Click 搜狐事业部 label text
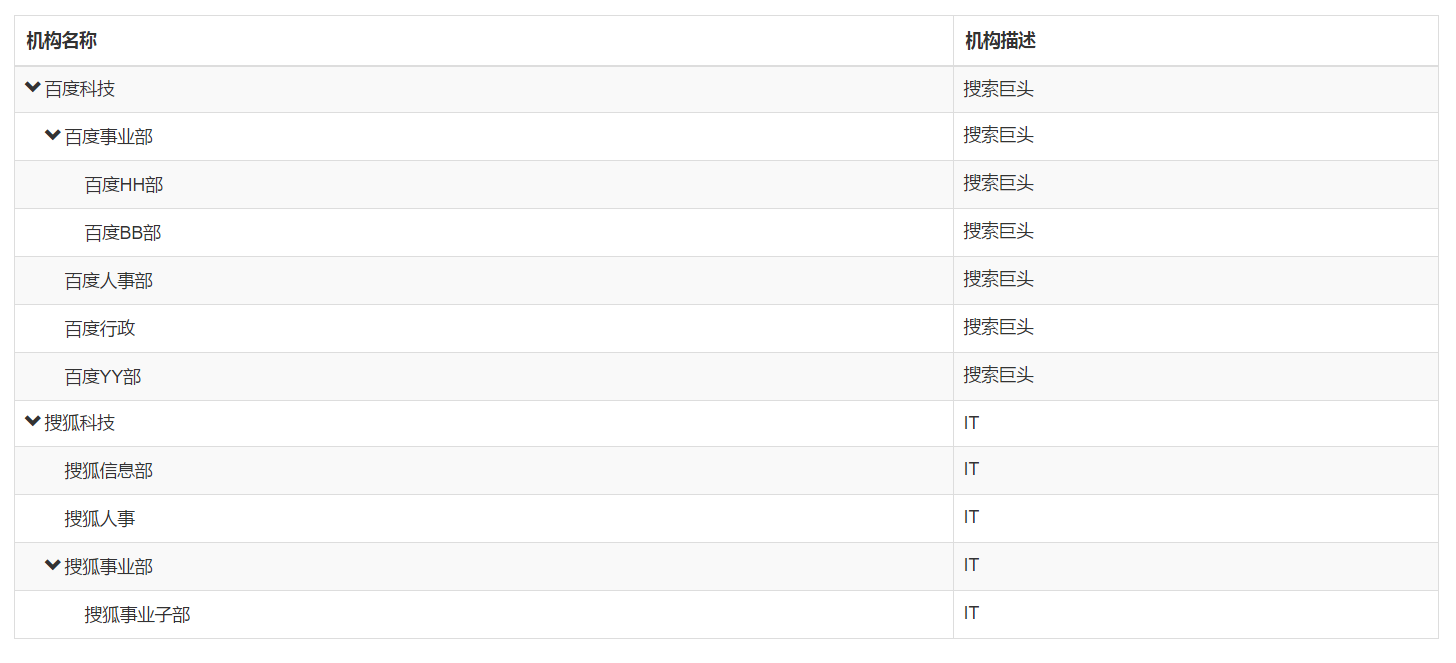1456x663 pixels. click(x=109, y=567)
